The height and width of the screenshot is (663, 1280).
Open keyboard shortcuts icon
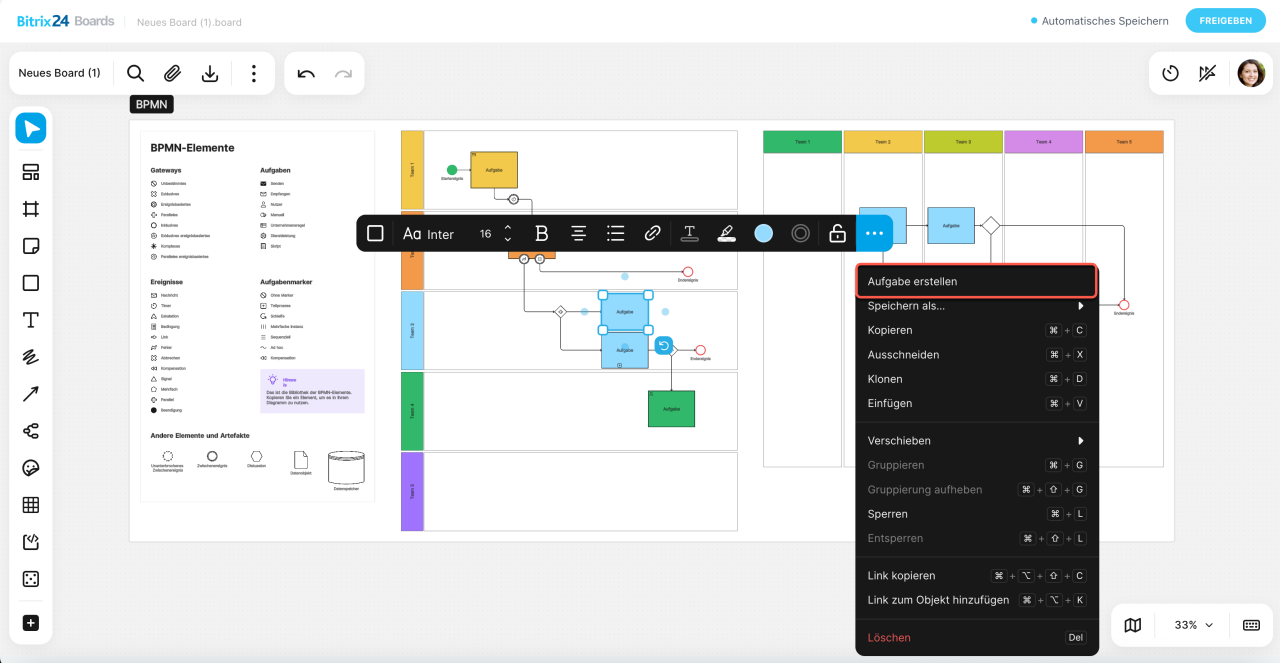tap(1251, 625)
